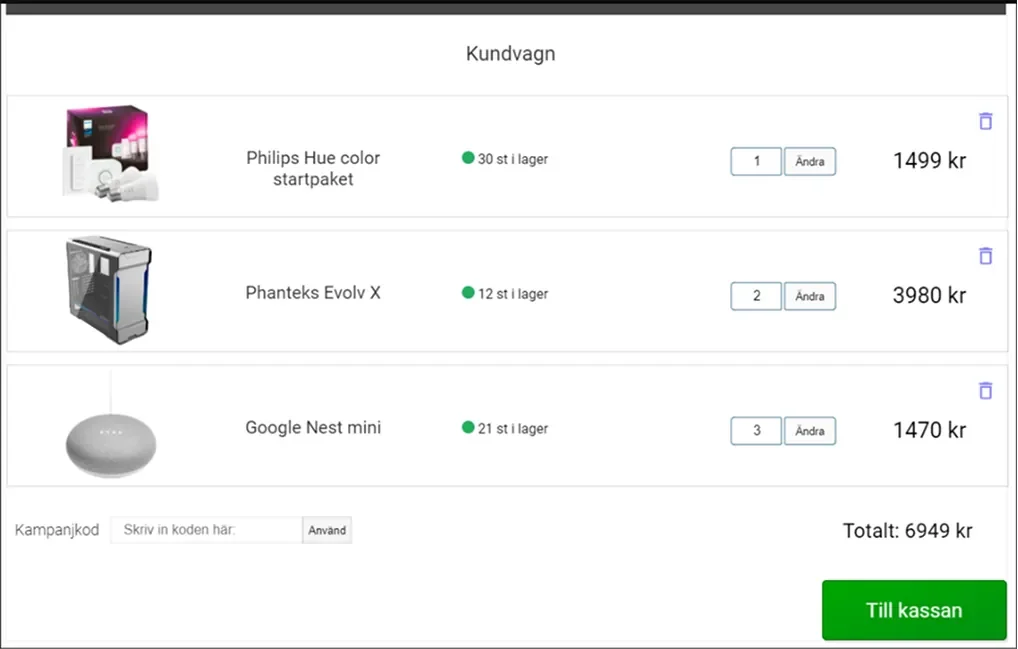Click the Phanteks Evolv X product name
Image resolution: width=1018 pixels, height=649 pixels.
[x=313, y=293]
